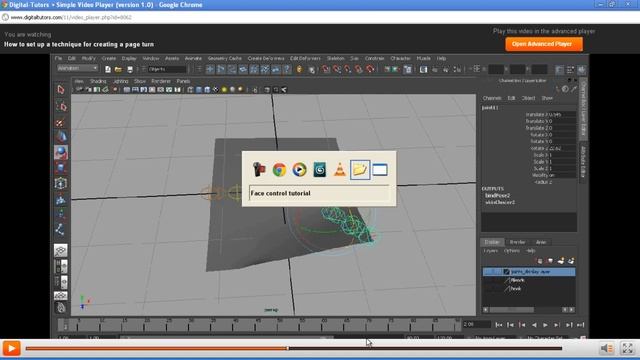The width and height of the screenshot is (640, 360).
Task: Open the File menu in Maya
Action: (x=58, y=58)
